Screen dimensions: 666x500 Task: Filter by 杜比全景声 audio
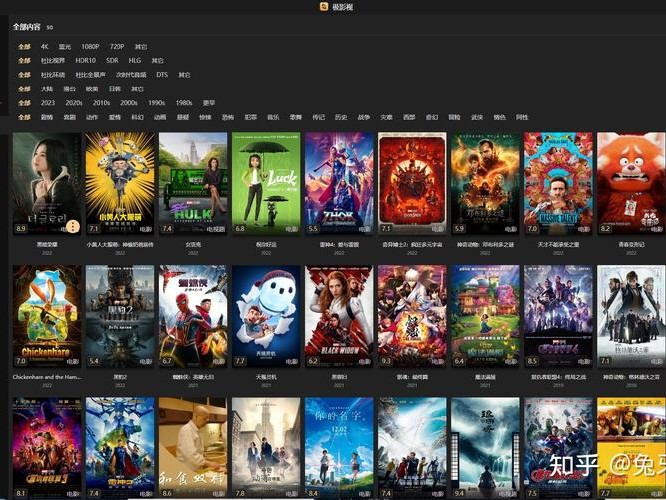click(x=90, y=75)
